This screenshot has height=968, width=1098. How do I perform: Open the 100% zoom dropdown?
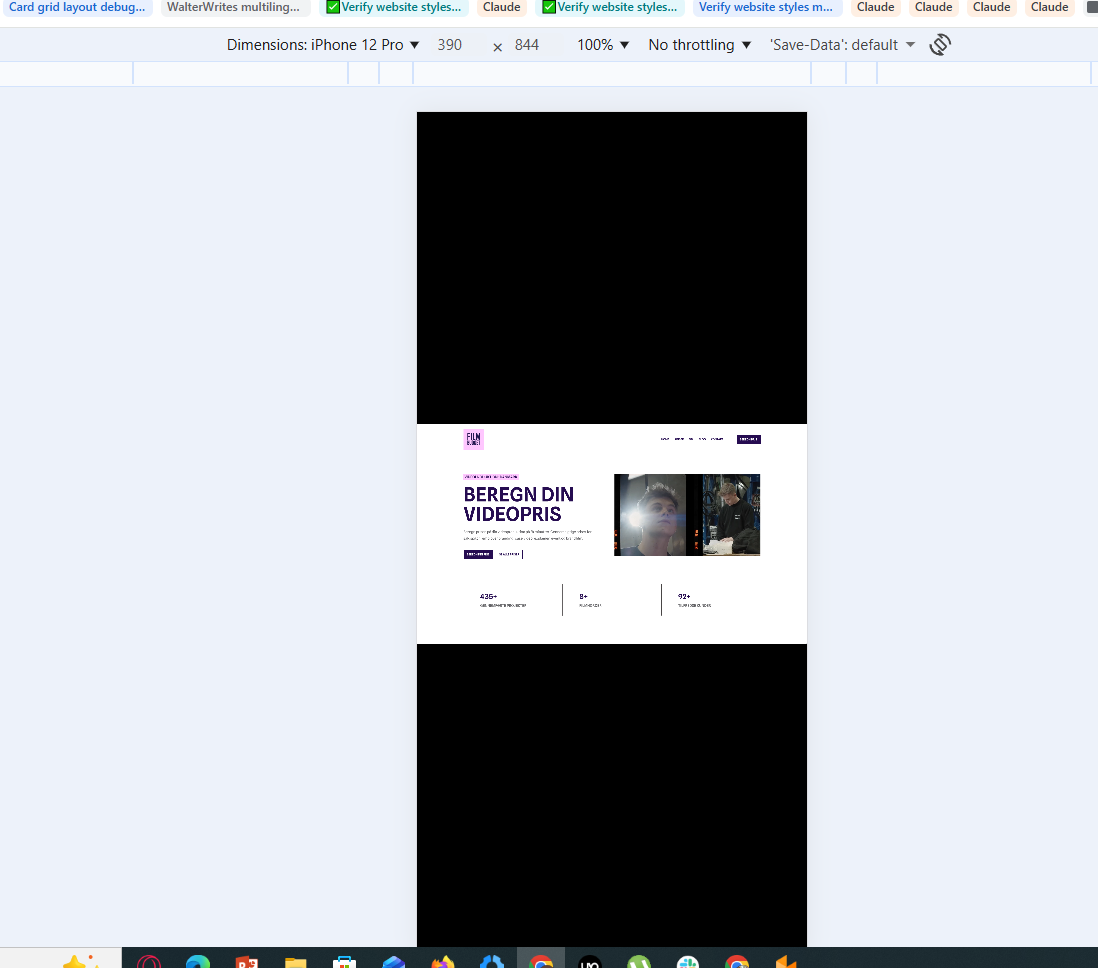pyautogui.click(x=603, y=45)
